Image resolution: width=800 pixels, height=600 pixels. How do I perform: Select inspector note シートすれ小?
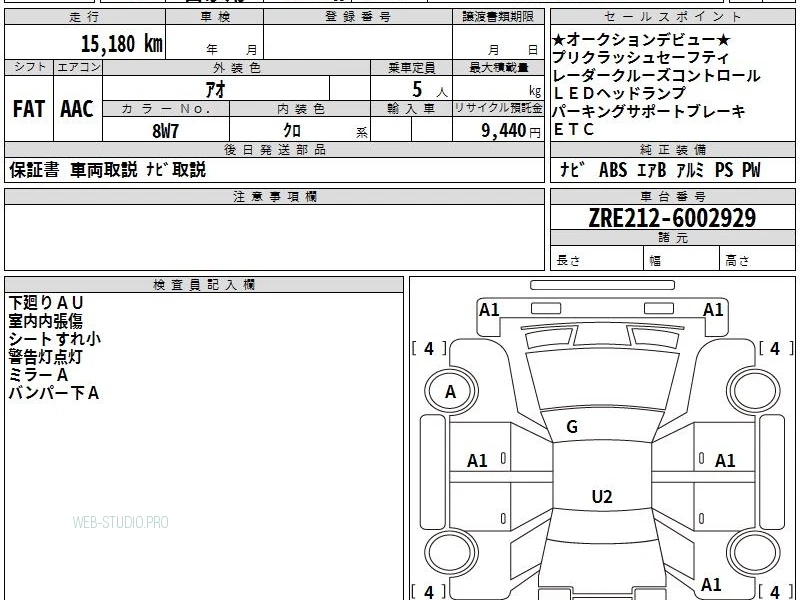pos(55,339)
